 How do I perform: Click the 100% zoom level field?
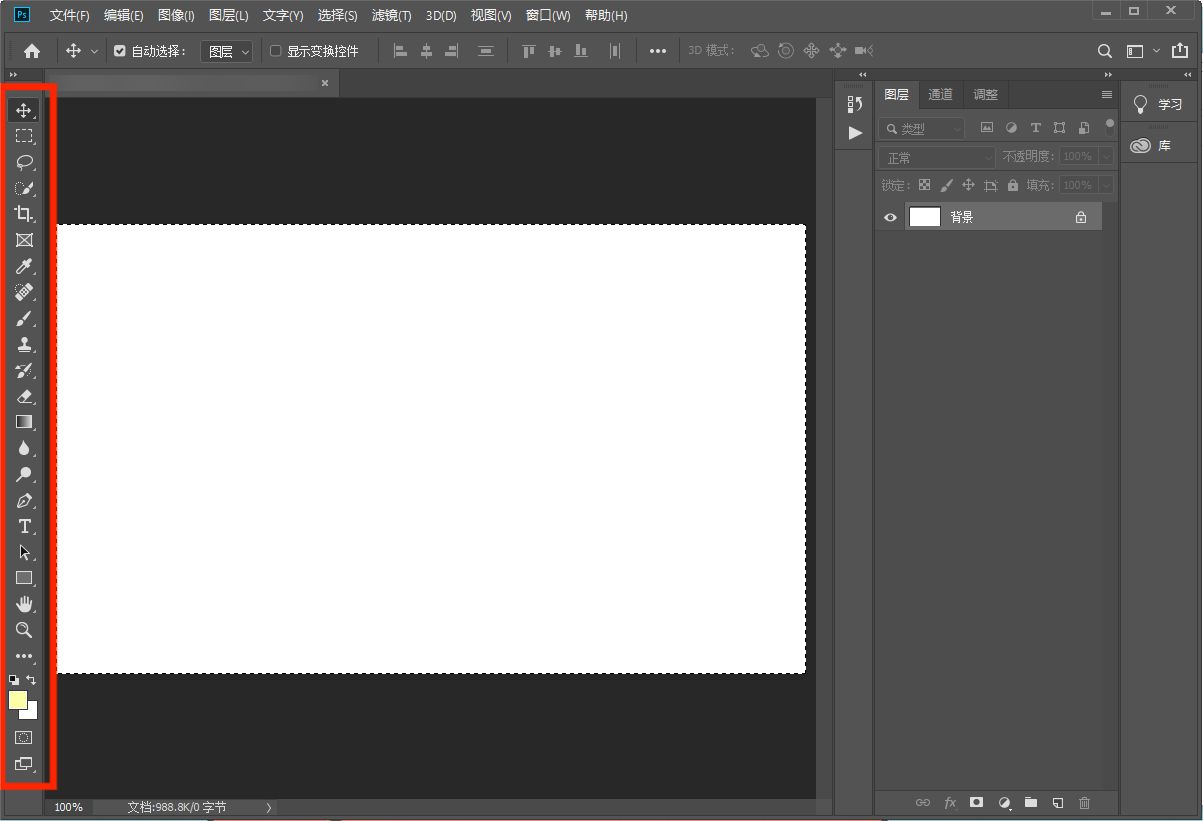(x=68, y=807)
